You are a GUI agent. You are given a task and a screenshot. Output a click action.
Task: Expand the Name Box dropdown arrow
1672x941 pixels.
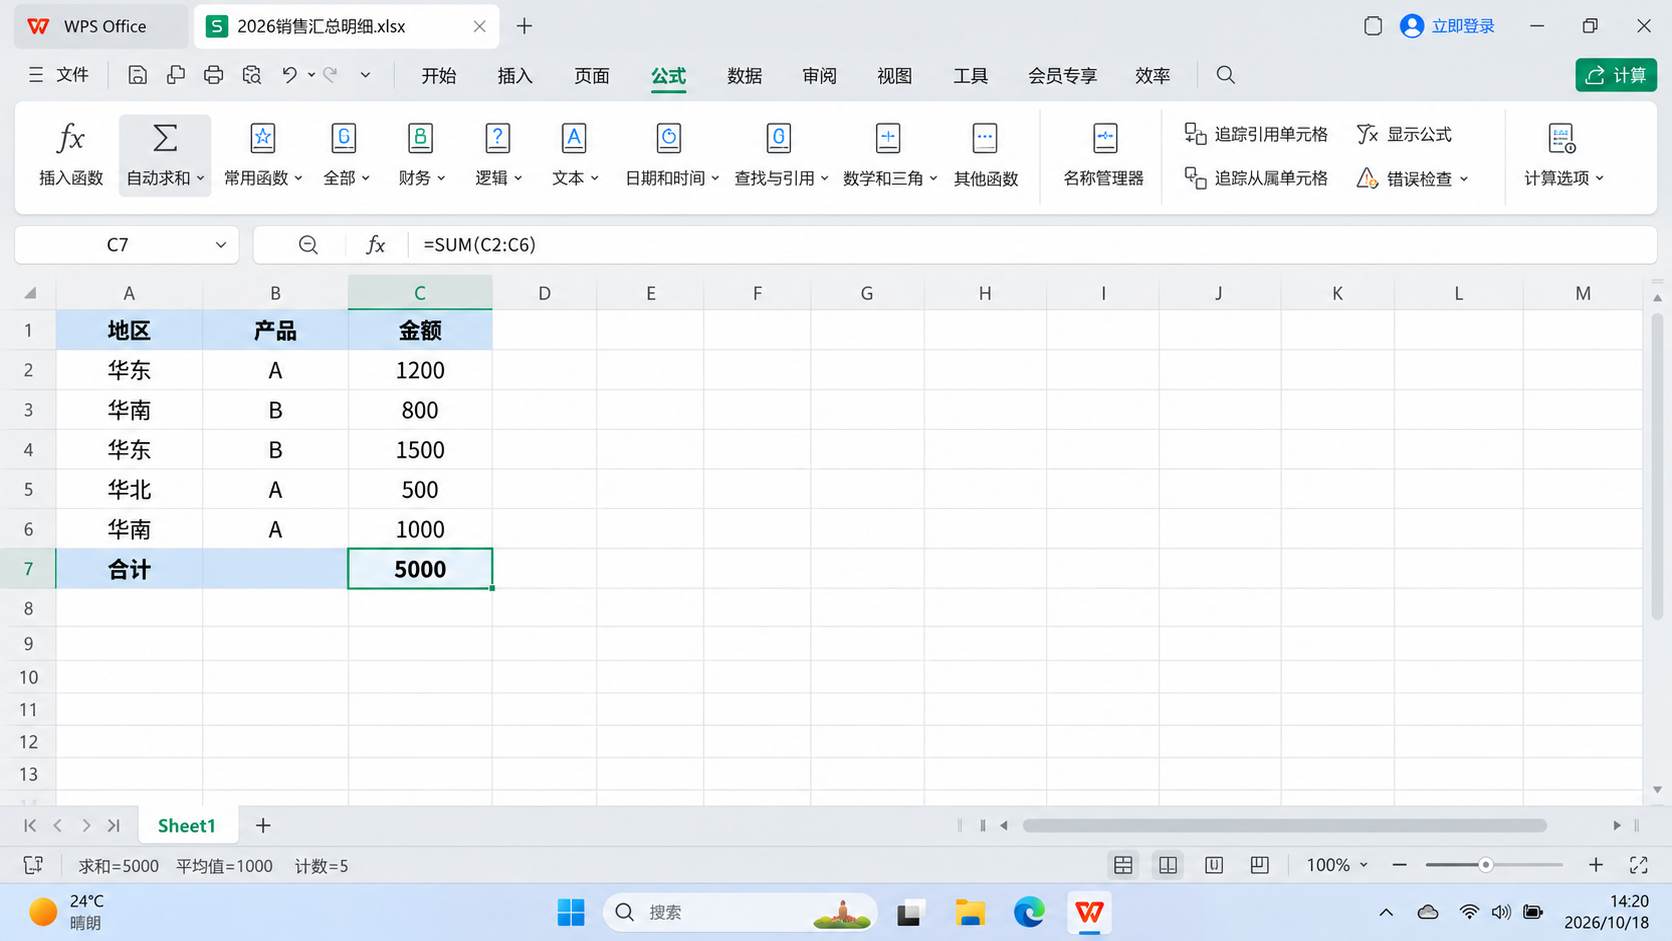click(x=221, y=245)
